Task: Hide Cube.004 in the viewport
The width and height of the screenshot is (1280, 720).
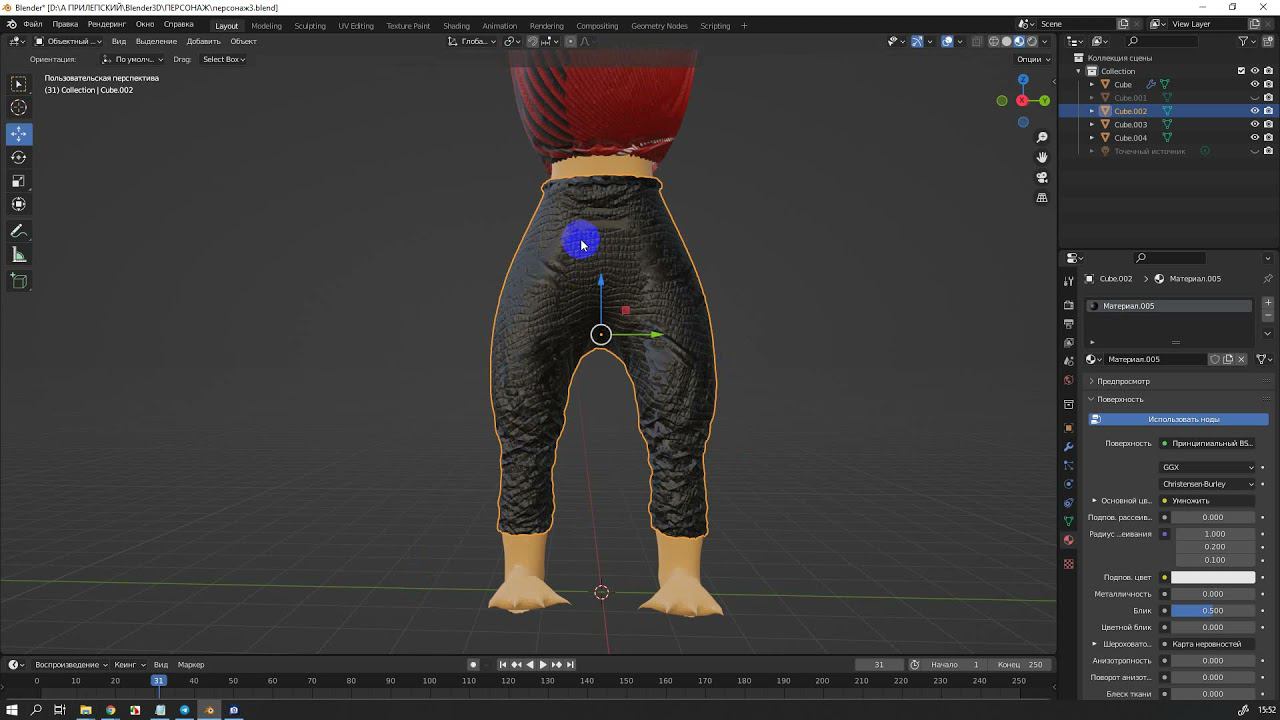Action: pyautogui.click(x=1255, y=138)
